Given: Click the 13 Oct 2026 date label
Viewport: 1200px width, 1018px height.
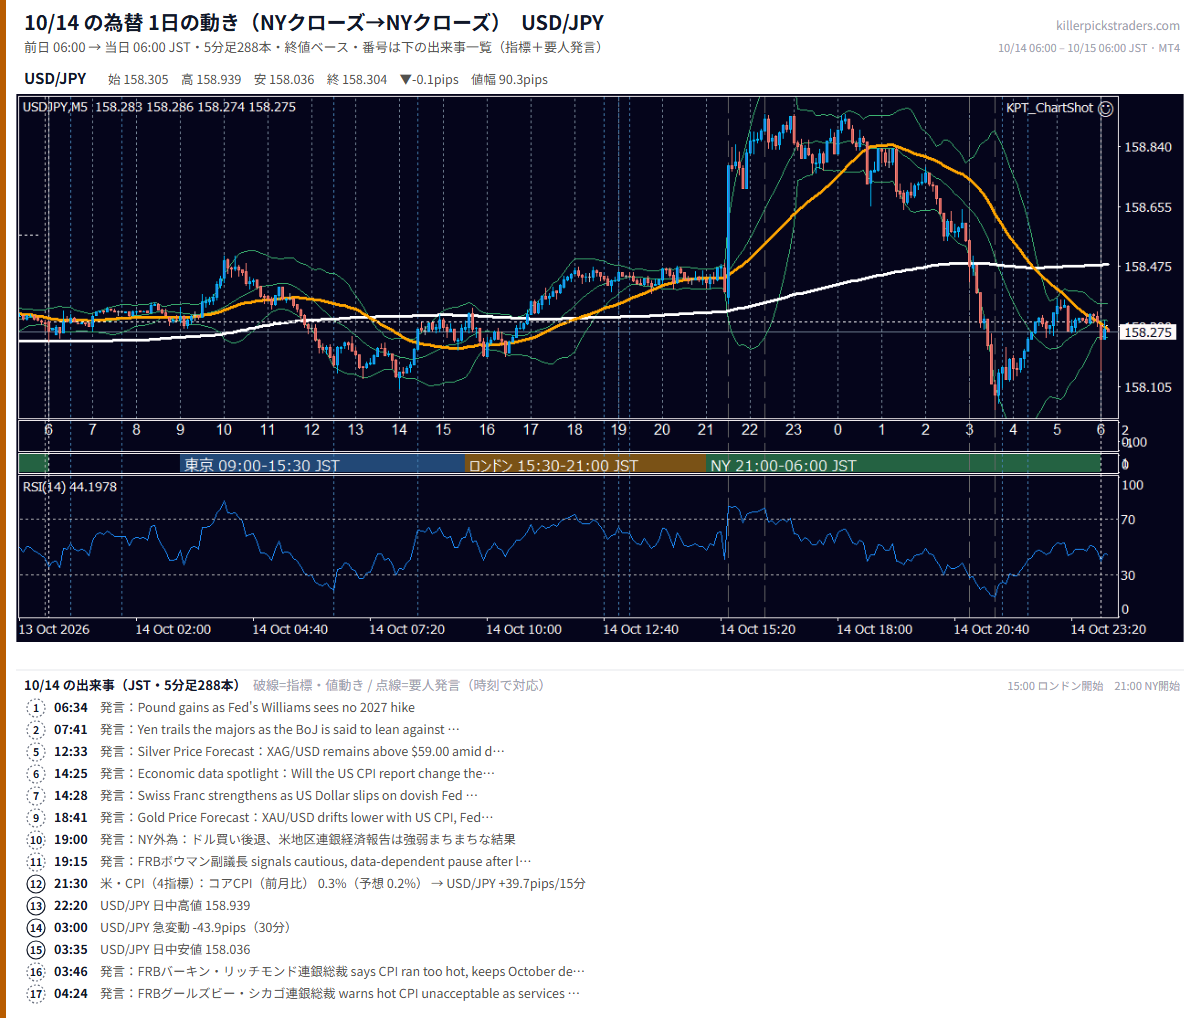Looking at the screenshot, I should click(x=54, y=630).
